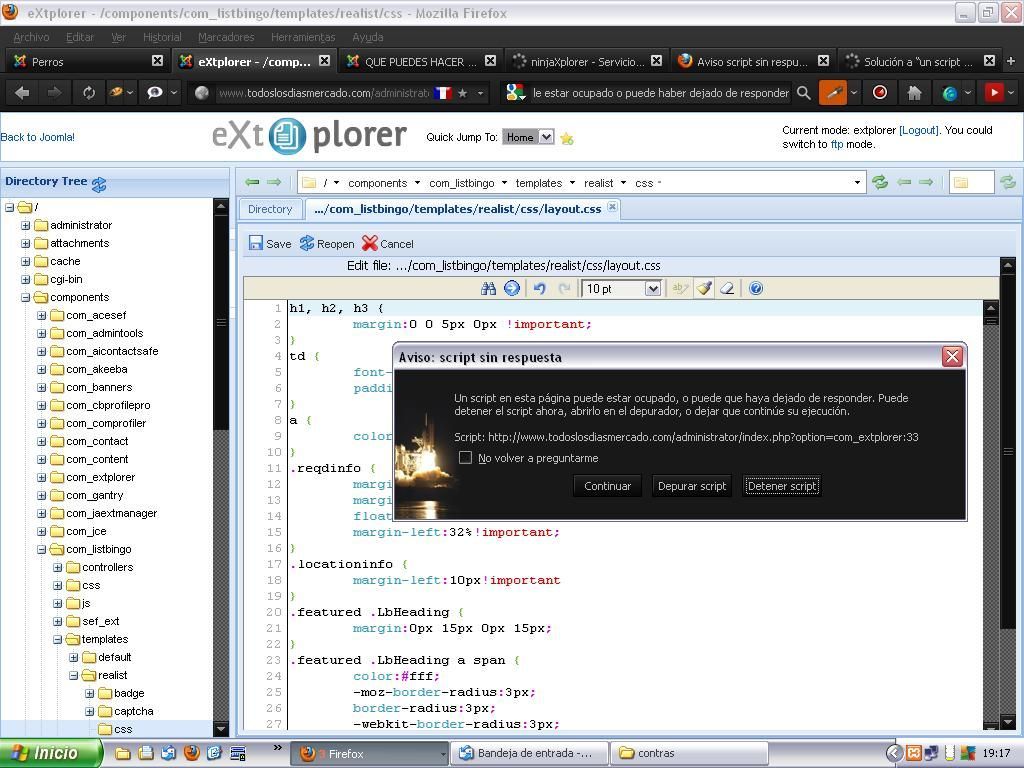Viewport: 1024px width, 768px height.
Task: Open Quick Jump To Home dropdown
Action: tap(547, 137)
